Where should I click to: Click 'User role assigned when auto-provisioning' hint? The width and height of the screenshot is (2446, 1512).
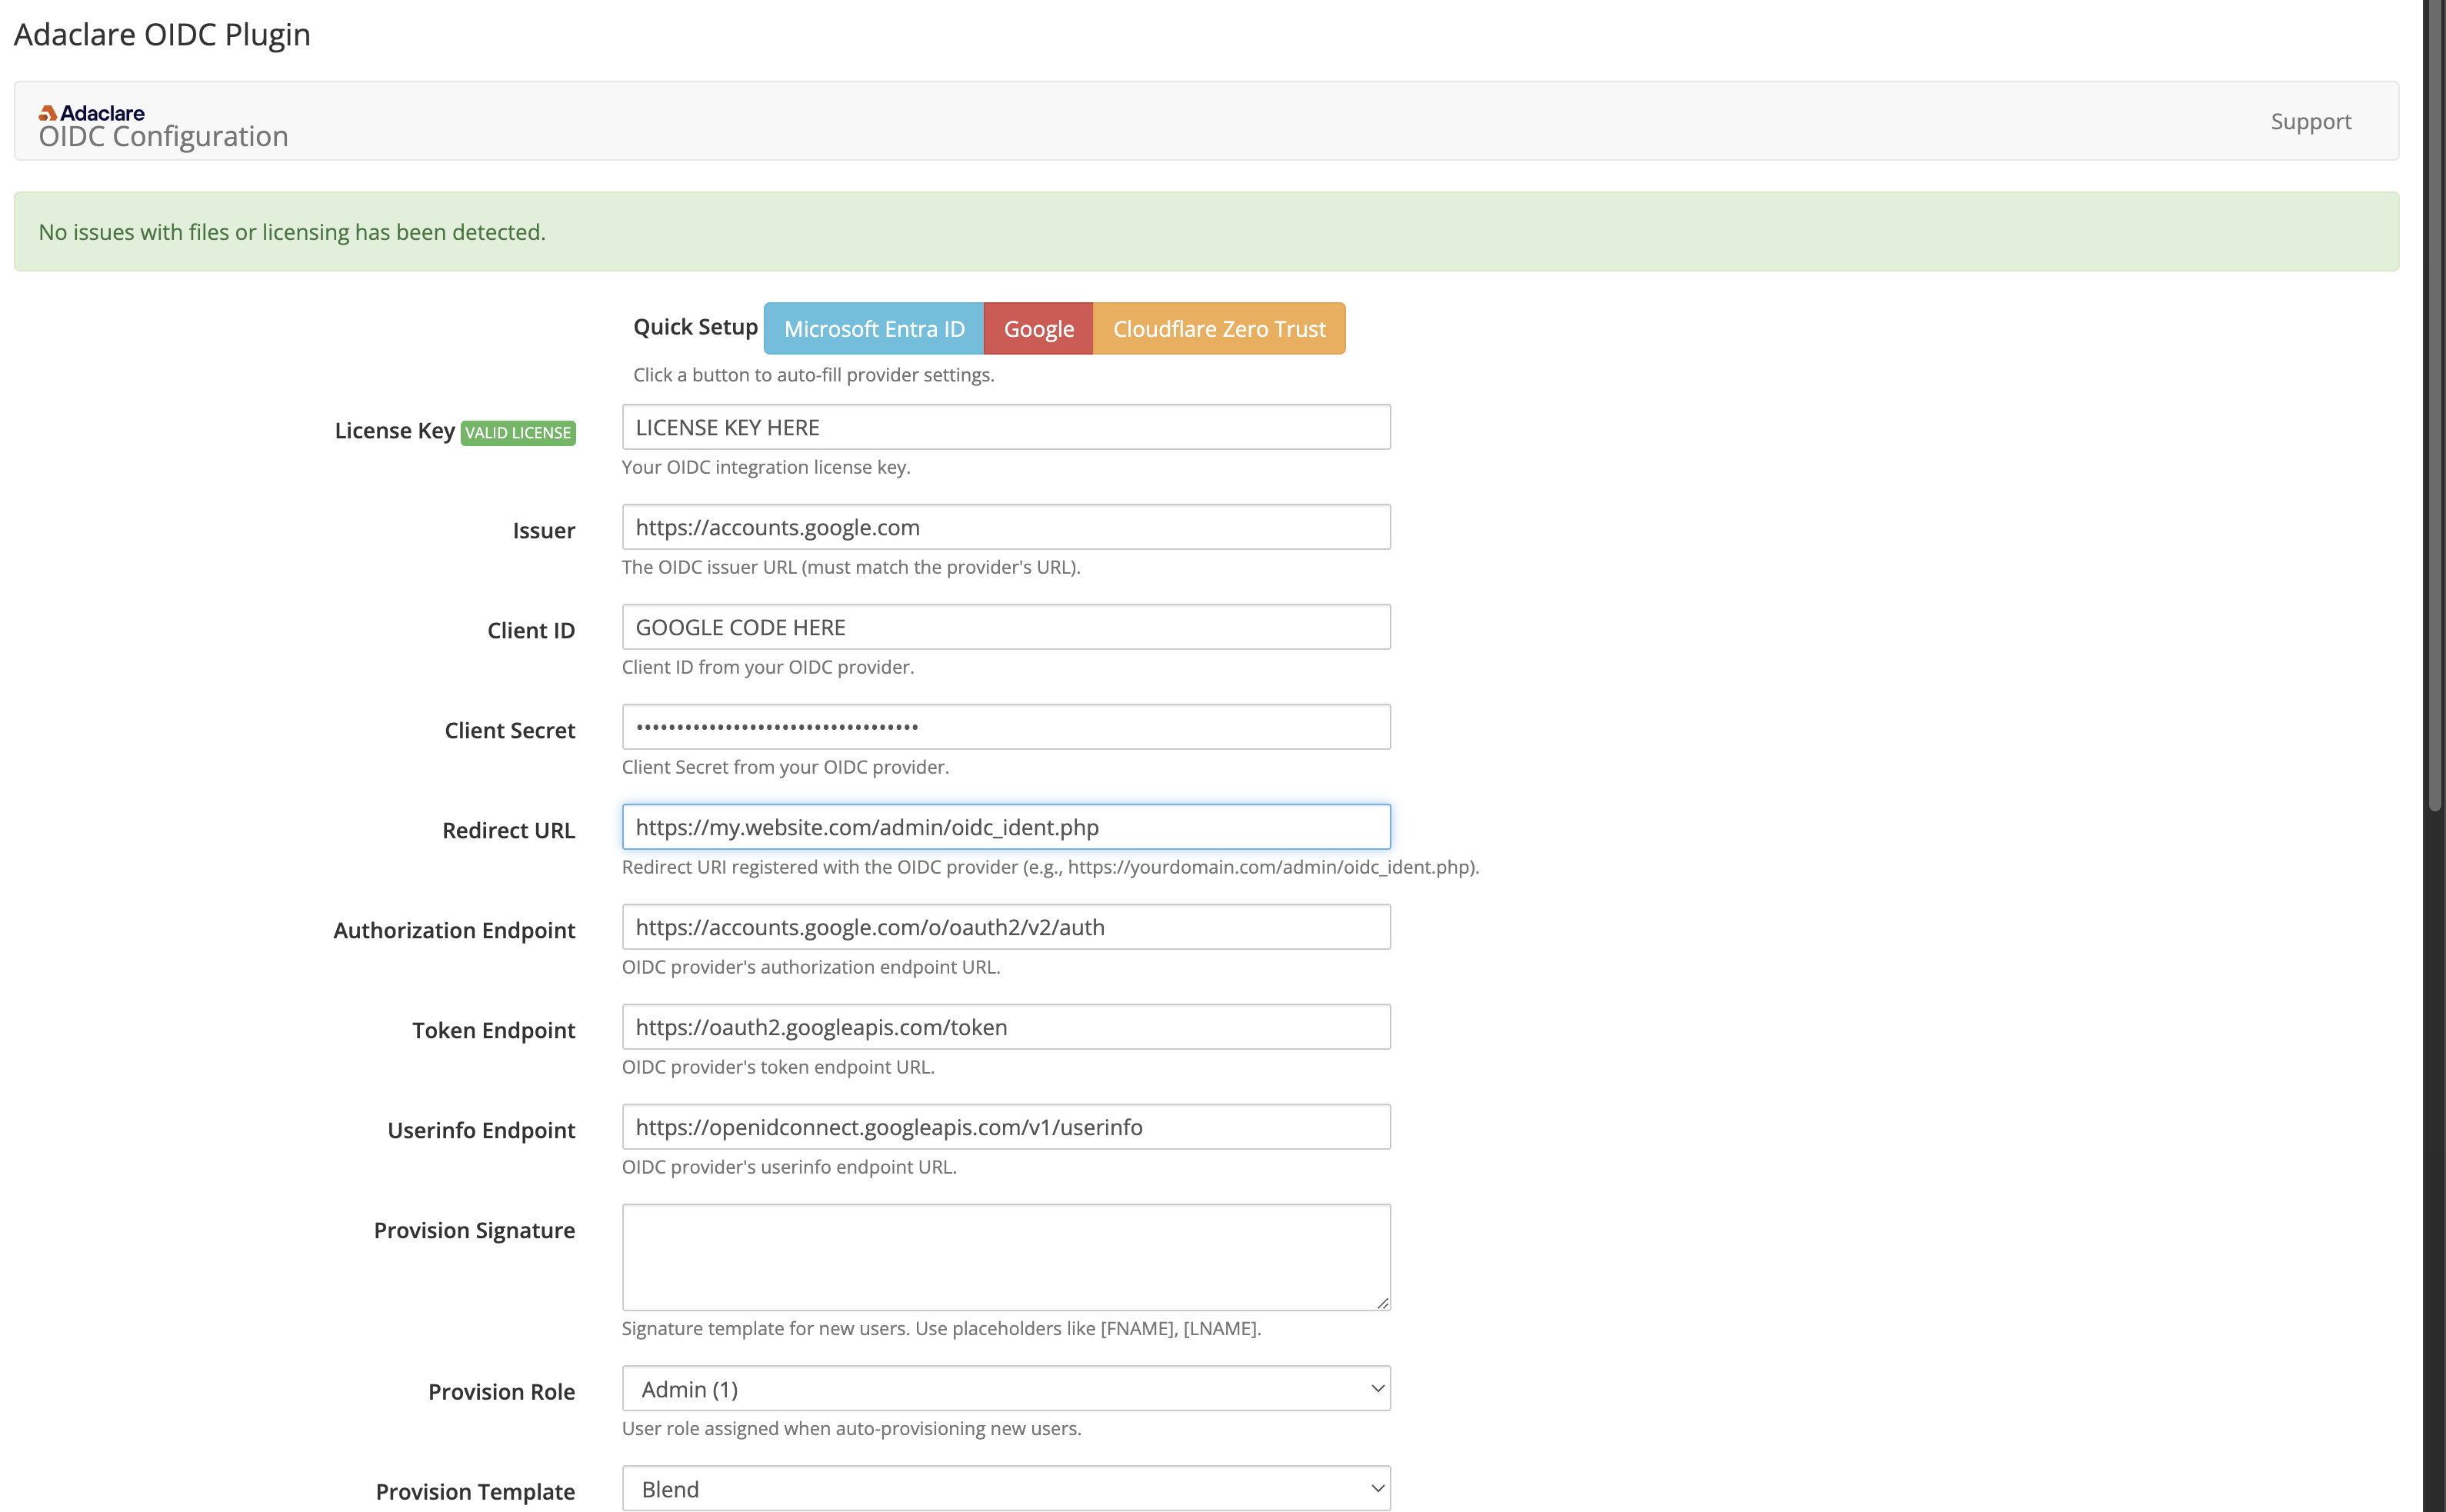point(851,1429)
